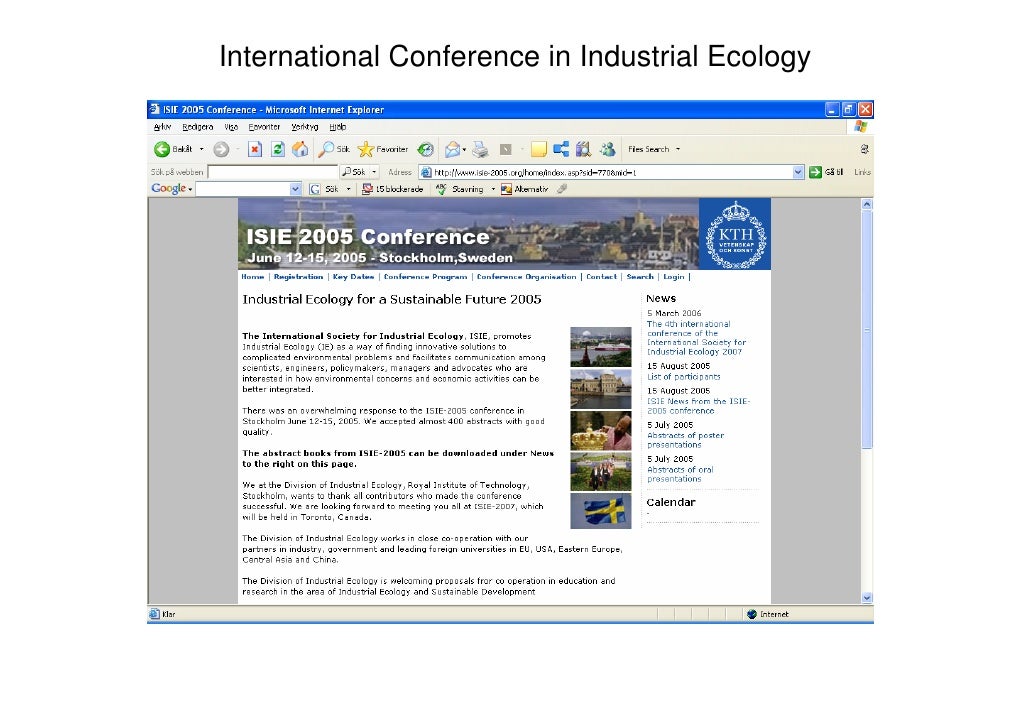Click the scrollbar up arrow
Image resolution: width=1030 pixels, height=728 pixels.
pyautogui.click(x=866, y=204)
